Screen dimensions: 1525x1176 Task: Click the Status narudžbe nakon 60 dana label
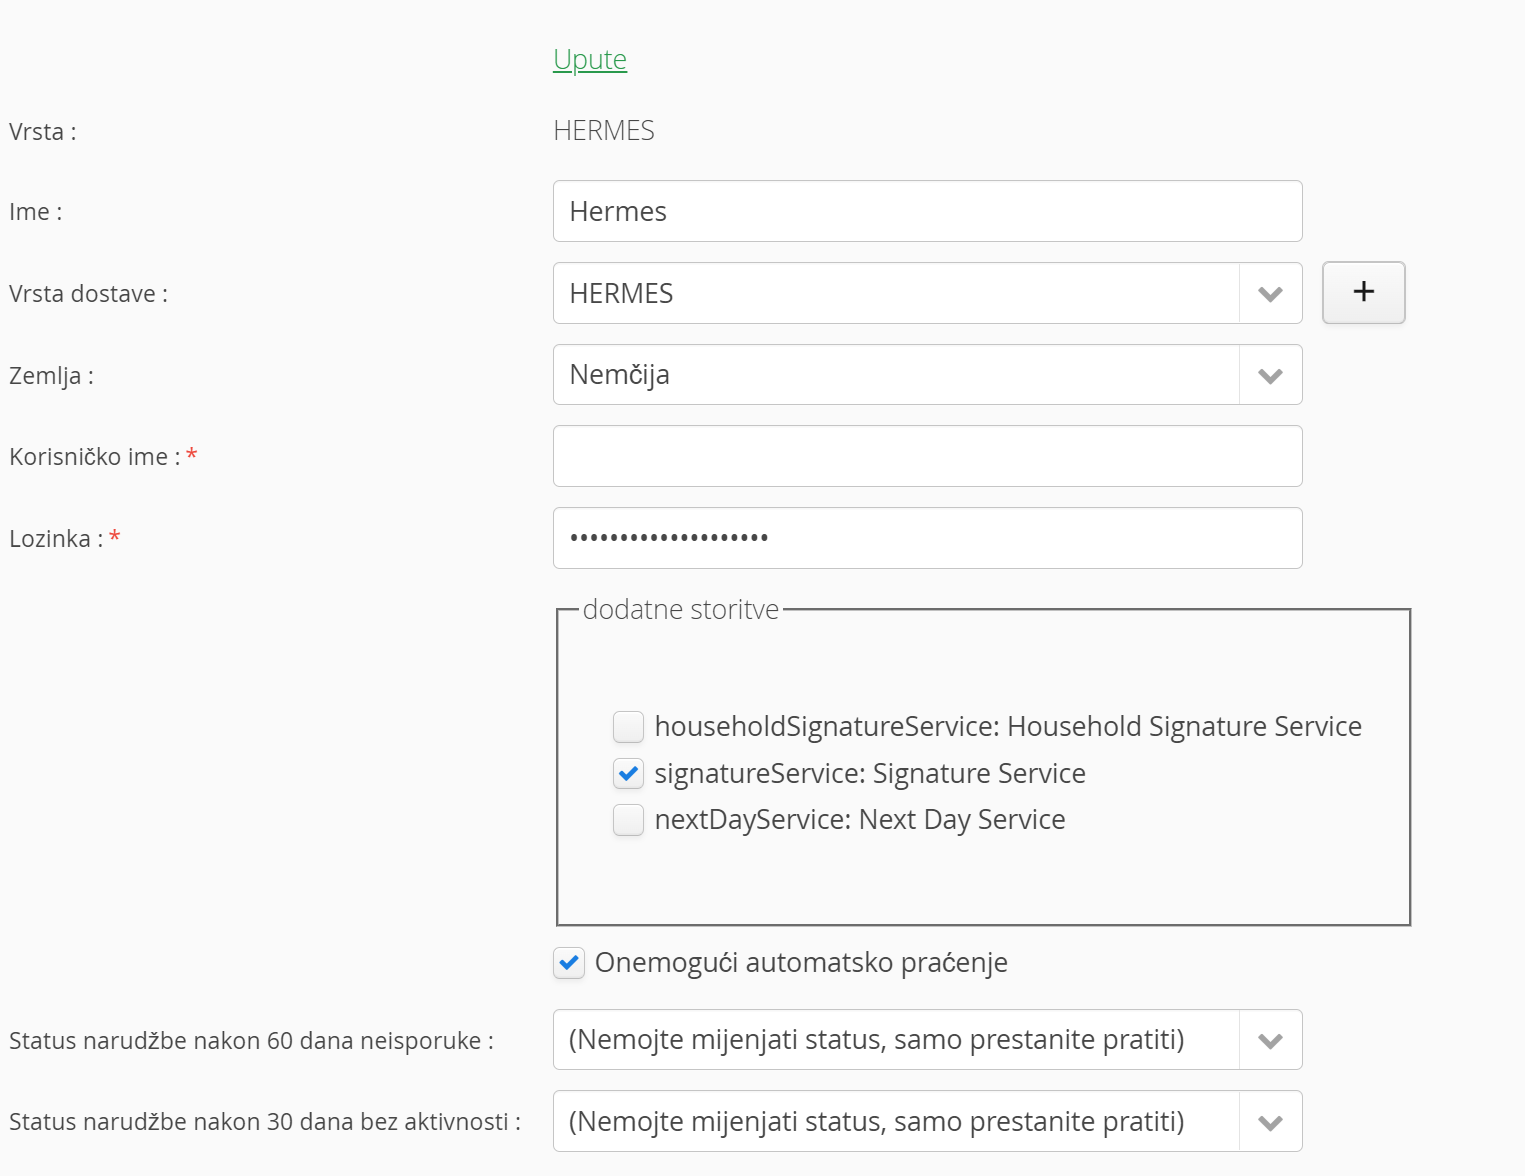[251, 1041]
